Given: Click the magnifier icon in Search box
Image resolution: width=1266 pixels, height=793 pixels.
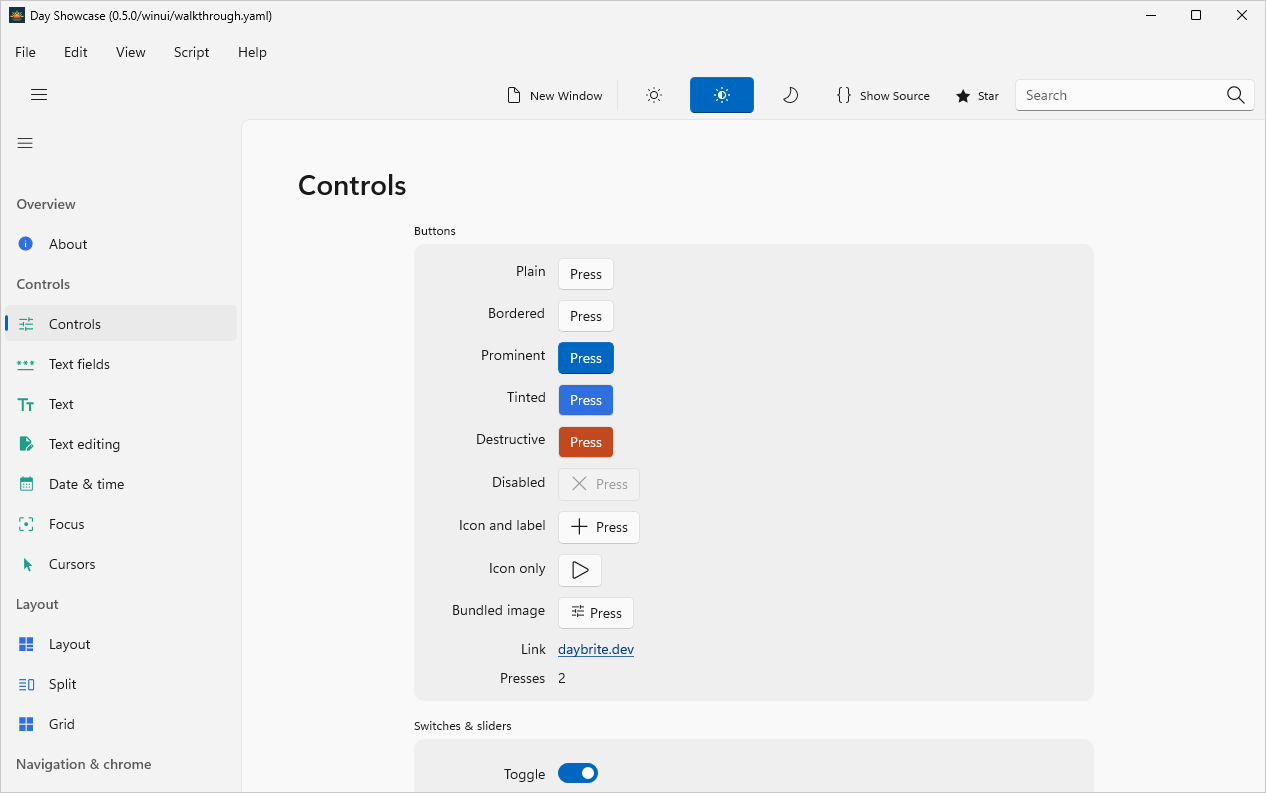Looking at the screenshot, I should (1235, 95).
